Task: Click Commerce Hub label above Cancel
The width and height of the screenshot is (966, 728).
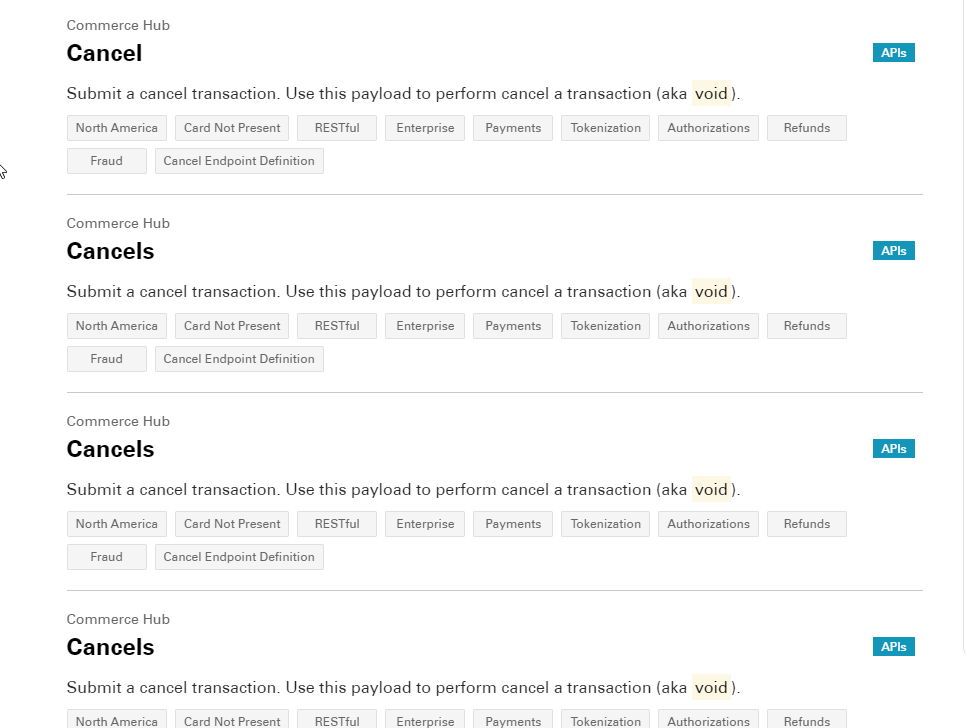Action: pyautogui.click(x=118, y=25)
